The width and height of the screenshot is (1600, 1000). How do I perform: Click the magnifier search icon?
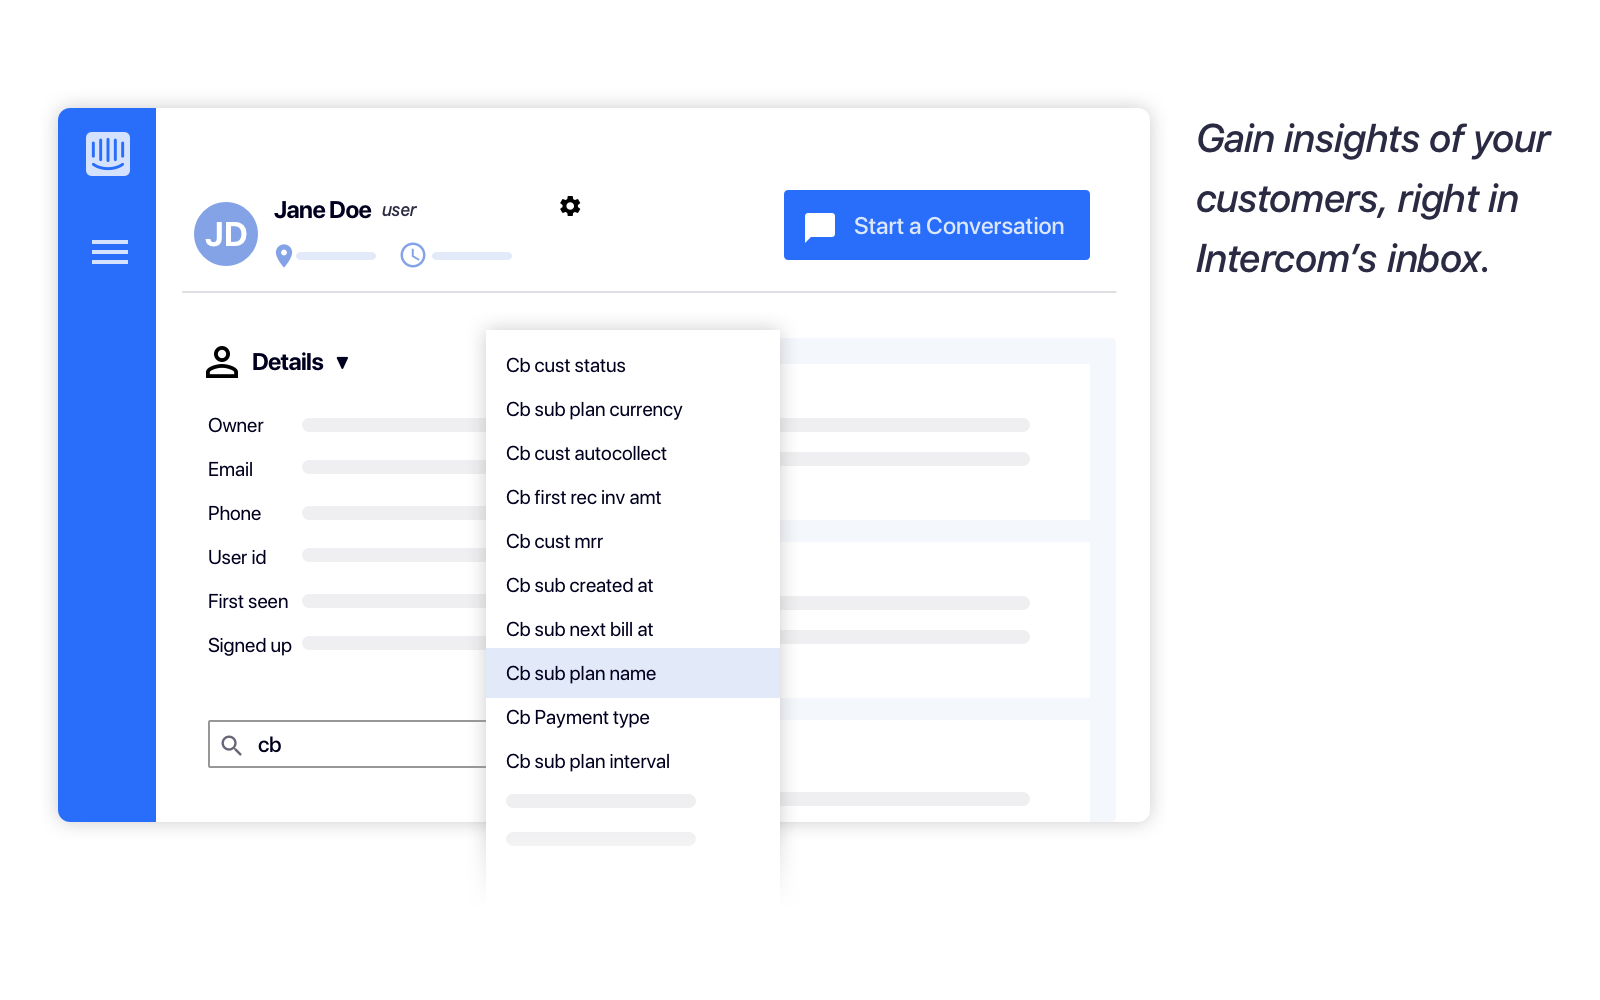[231, 745]
